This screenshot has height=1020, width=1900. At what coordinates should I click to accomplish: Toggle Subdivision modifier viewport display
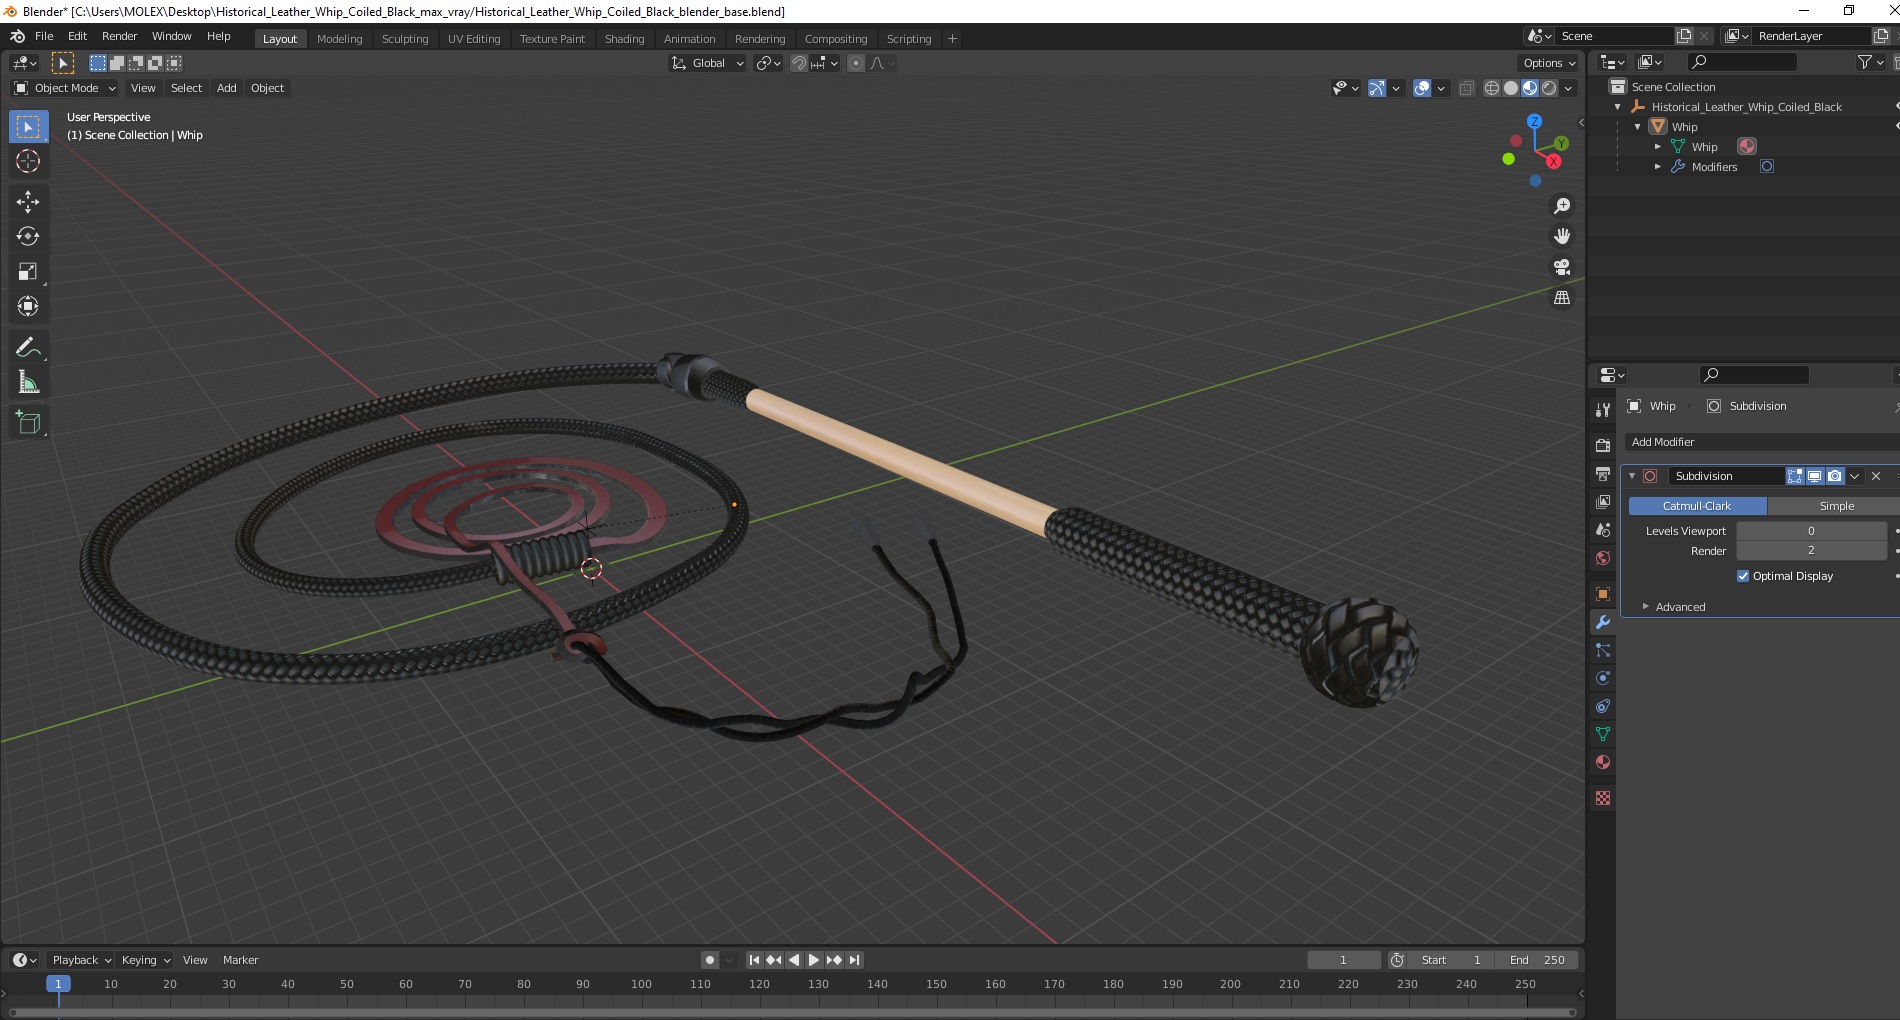(x=1815, y=476)
